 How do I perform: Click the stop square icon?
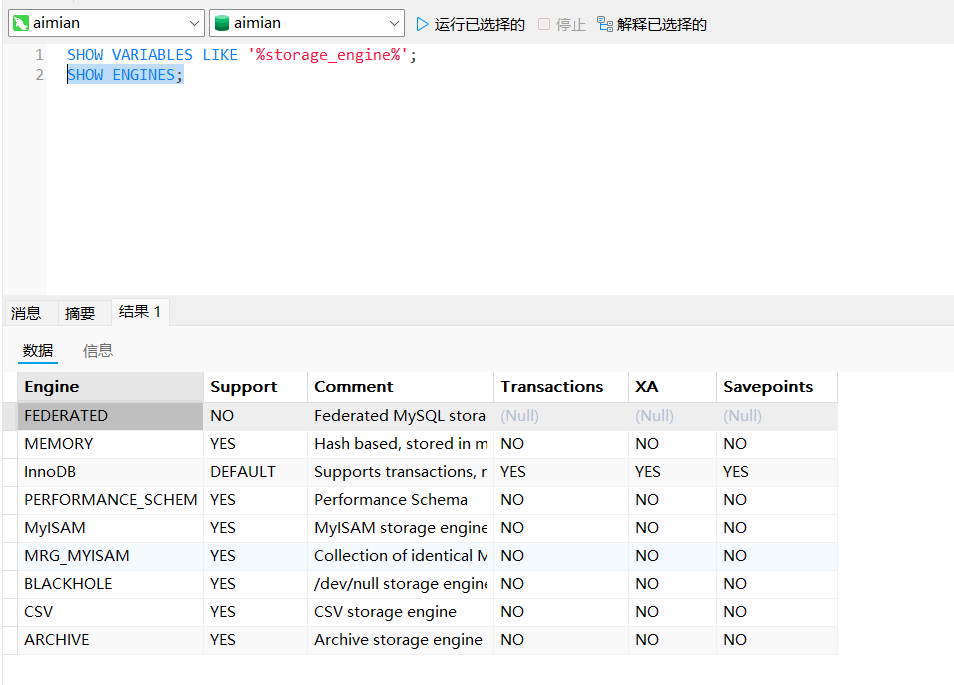pyautogui.click(x=544, y=24)
